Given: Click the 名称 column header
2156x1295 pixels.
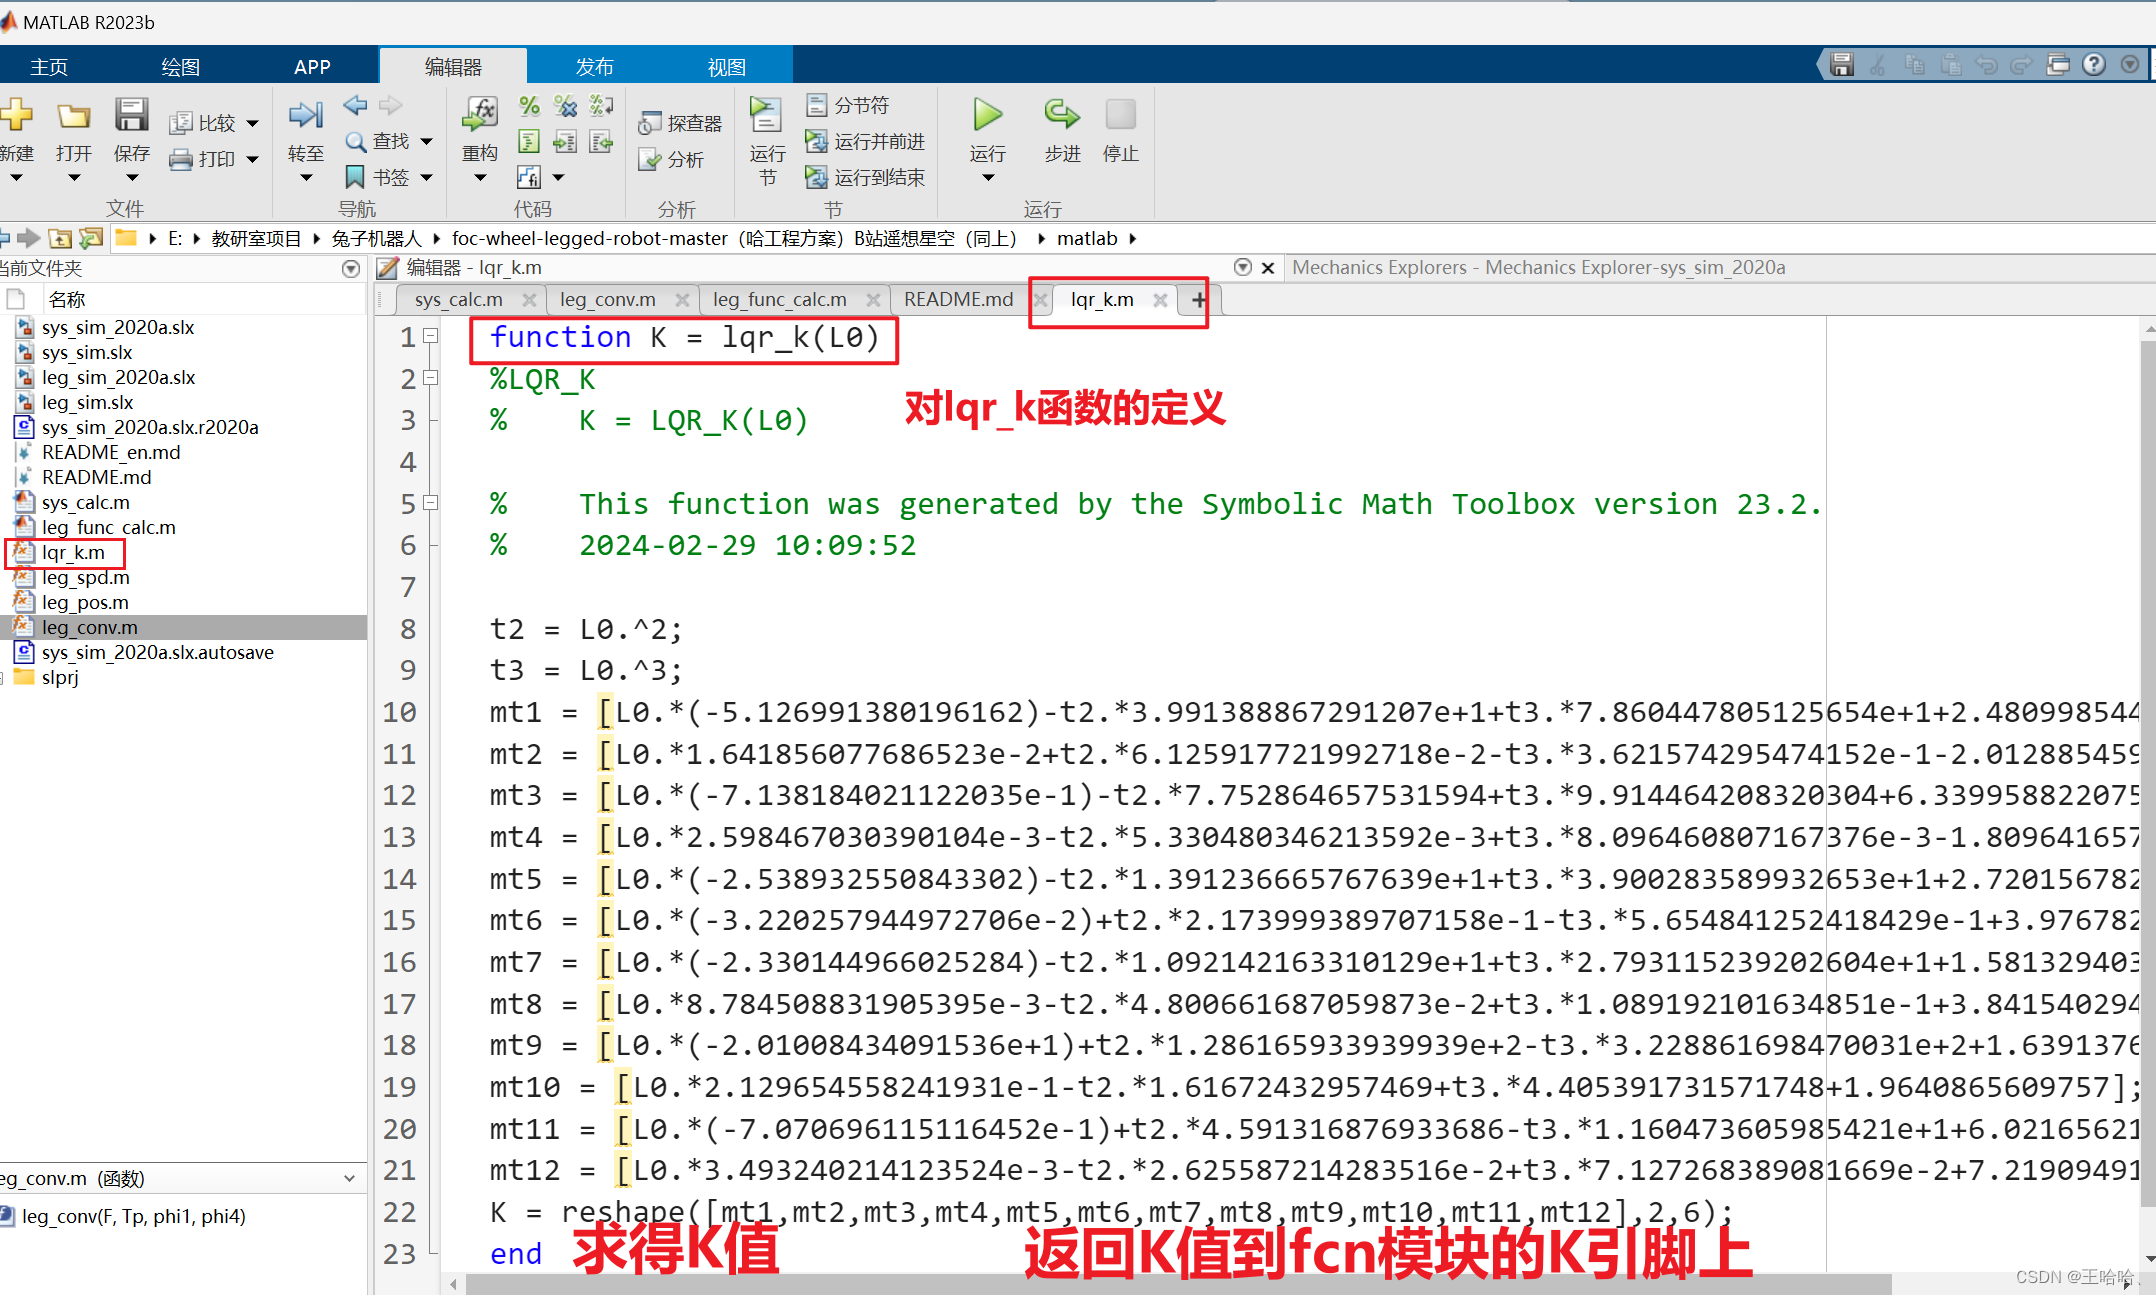Looking at the screenshot, I should tap(67, 299).
